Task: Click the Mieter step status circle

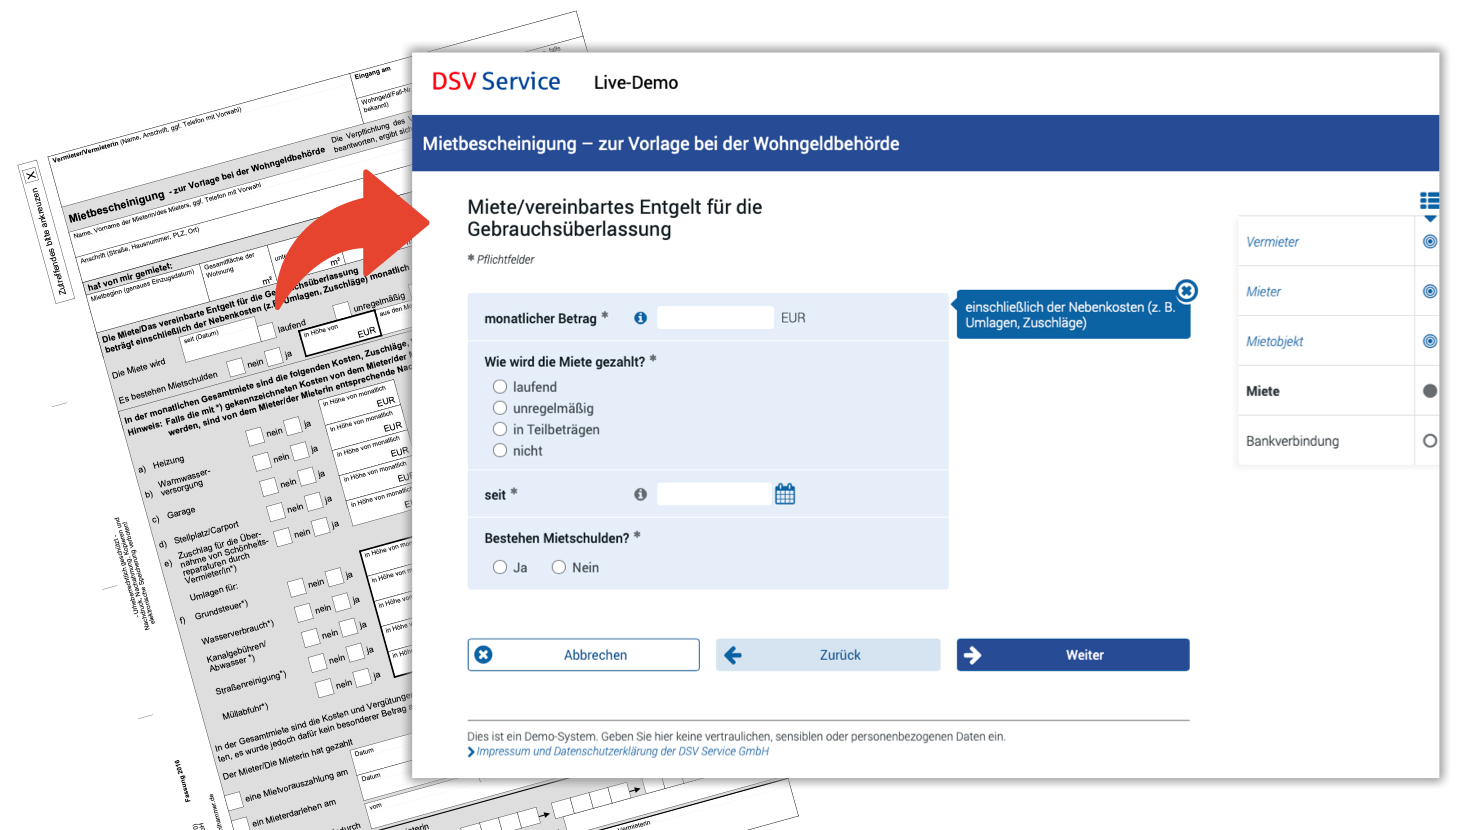Action: point(1430,291)
